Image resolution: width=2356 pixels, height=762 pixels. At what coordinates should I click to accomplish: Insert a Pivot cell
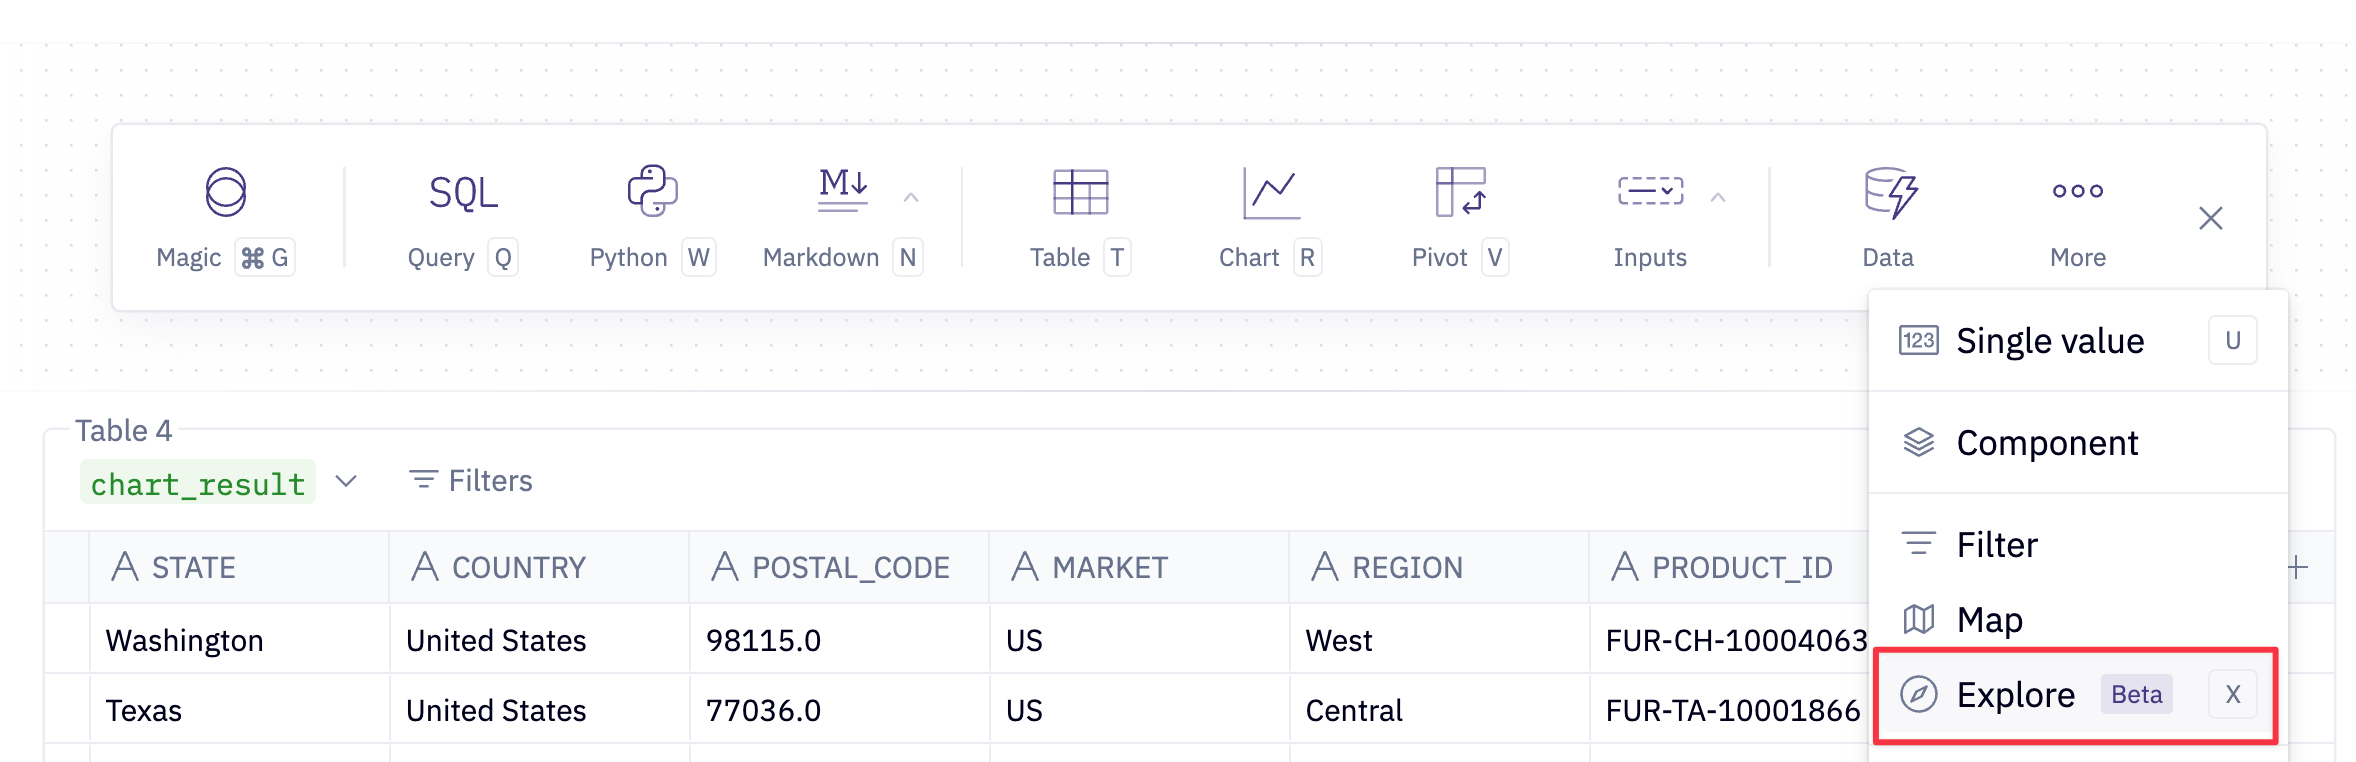point(1459,217)
